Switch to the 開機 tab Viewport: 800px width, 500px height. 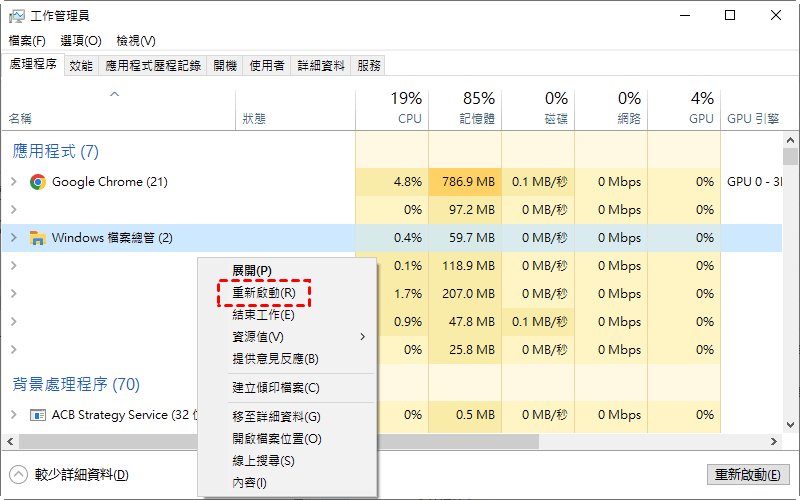click(225, 65)
